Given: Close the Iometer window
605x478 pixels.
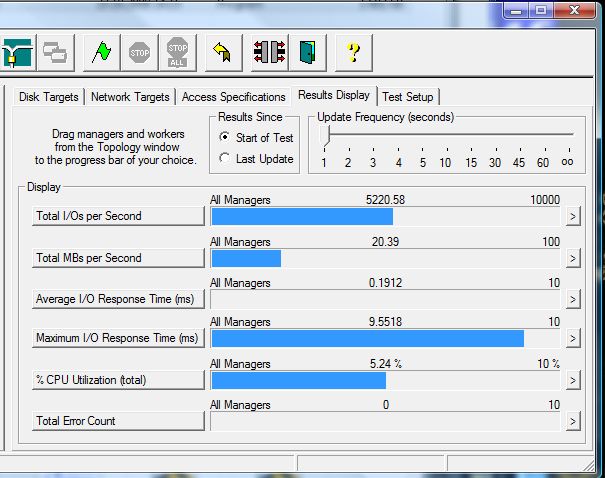Looking at the screenshot, I should (574, 10).
